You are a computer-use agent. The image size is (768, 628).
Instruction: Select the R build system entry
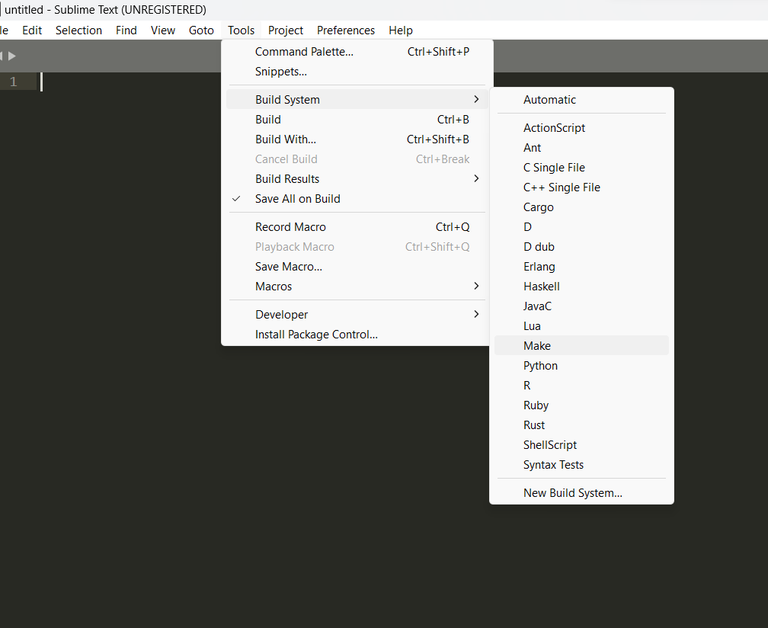[581, 386]
